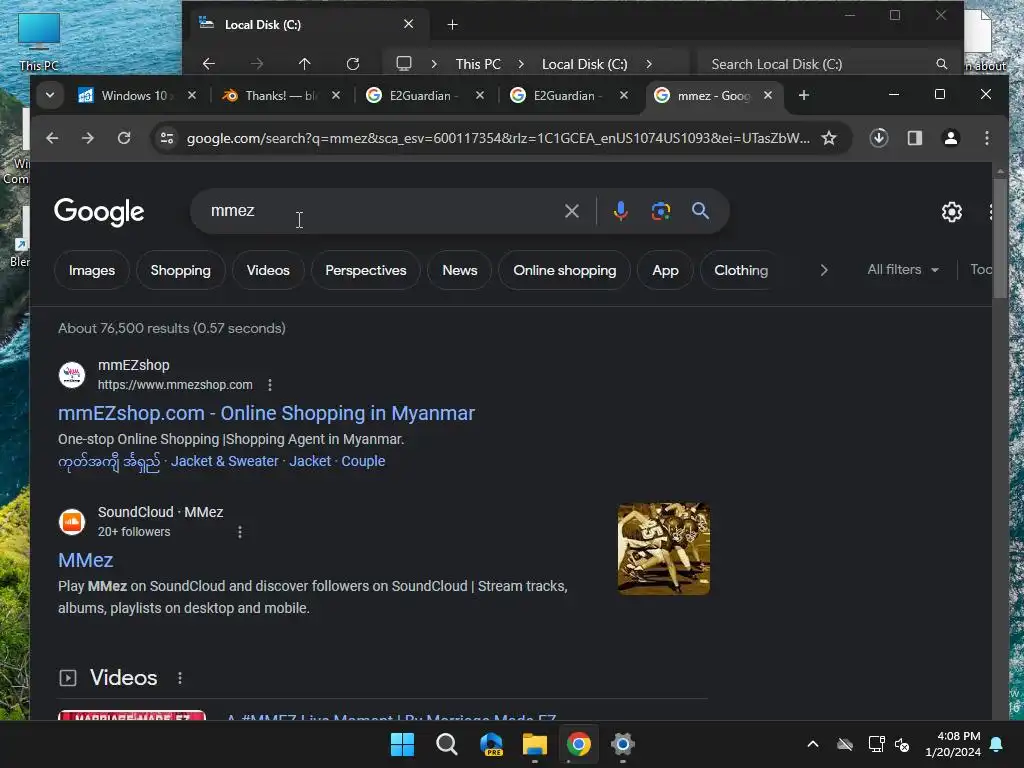Select the News filter chip
Screen dimensions: 1024x768
(459, 270)
